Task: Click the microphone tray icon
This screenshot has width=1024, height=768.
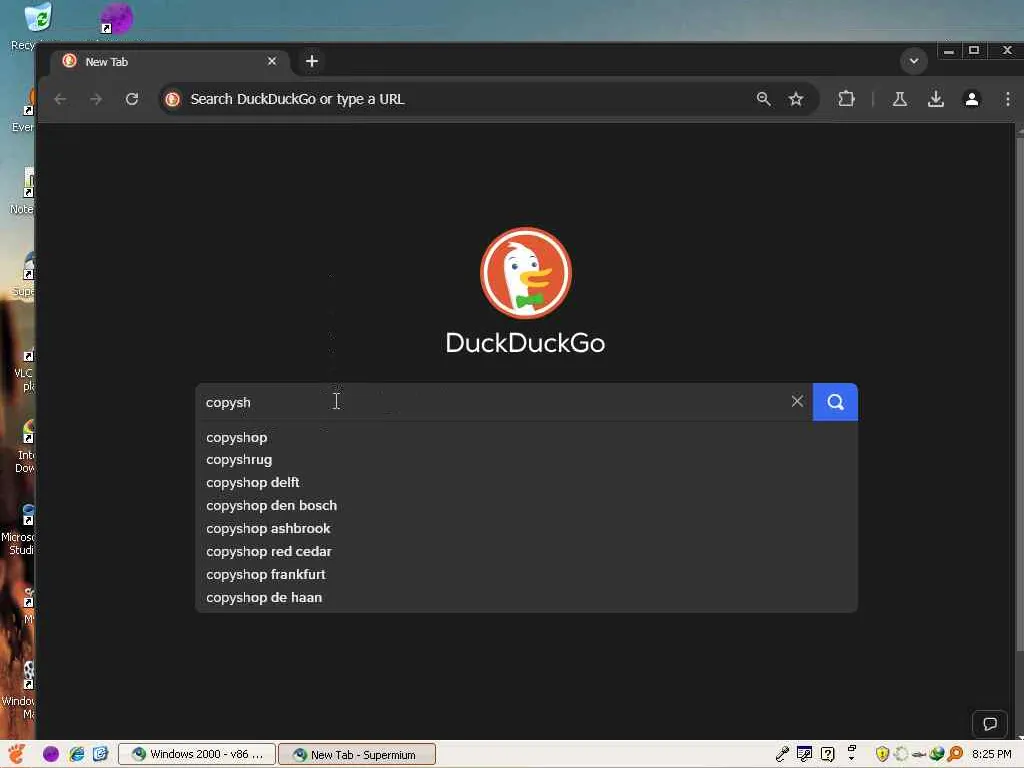Action: point(782,754)
